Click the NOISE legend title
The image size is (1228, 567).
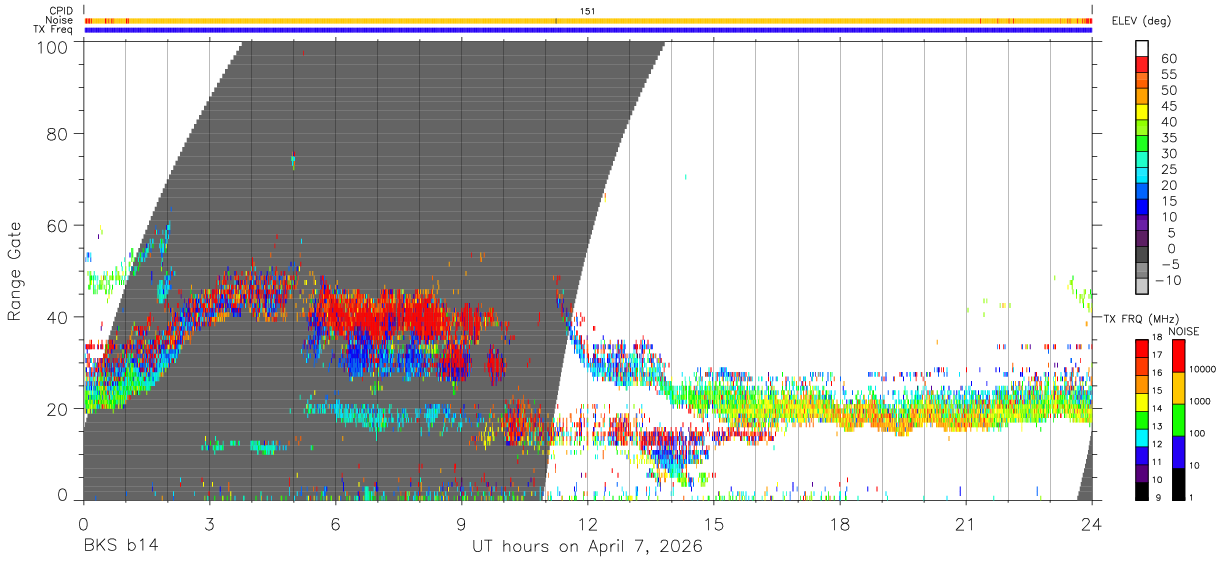1184,331
